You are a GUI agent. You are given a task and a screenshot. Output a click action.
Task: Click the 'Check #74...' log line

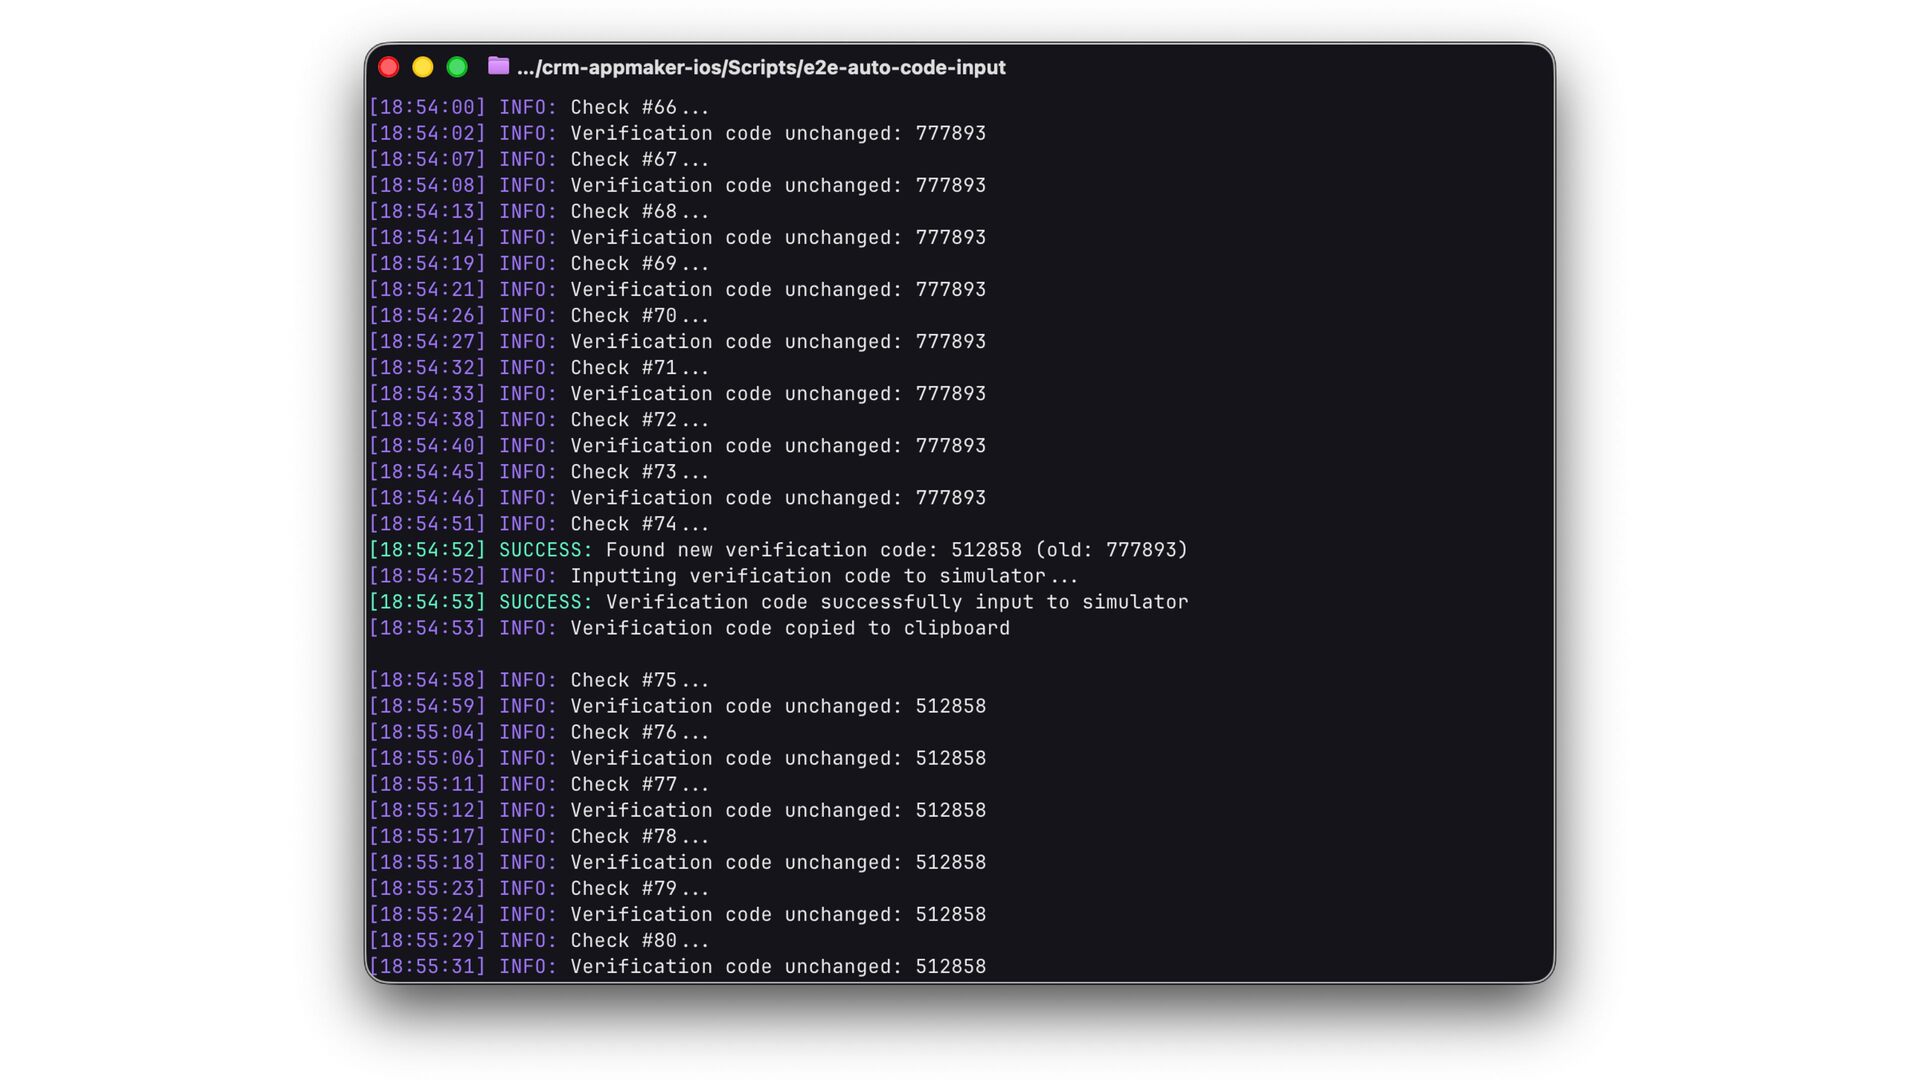[x=639, y=524]
